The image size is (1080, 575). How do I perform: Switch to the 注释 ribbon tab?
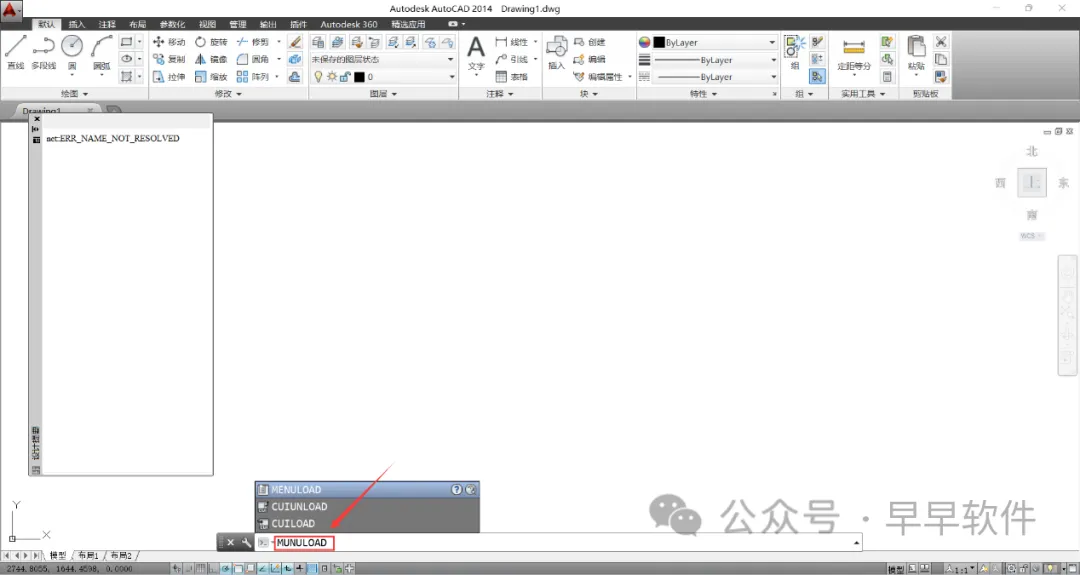tap(107, 24)
